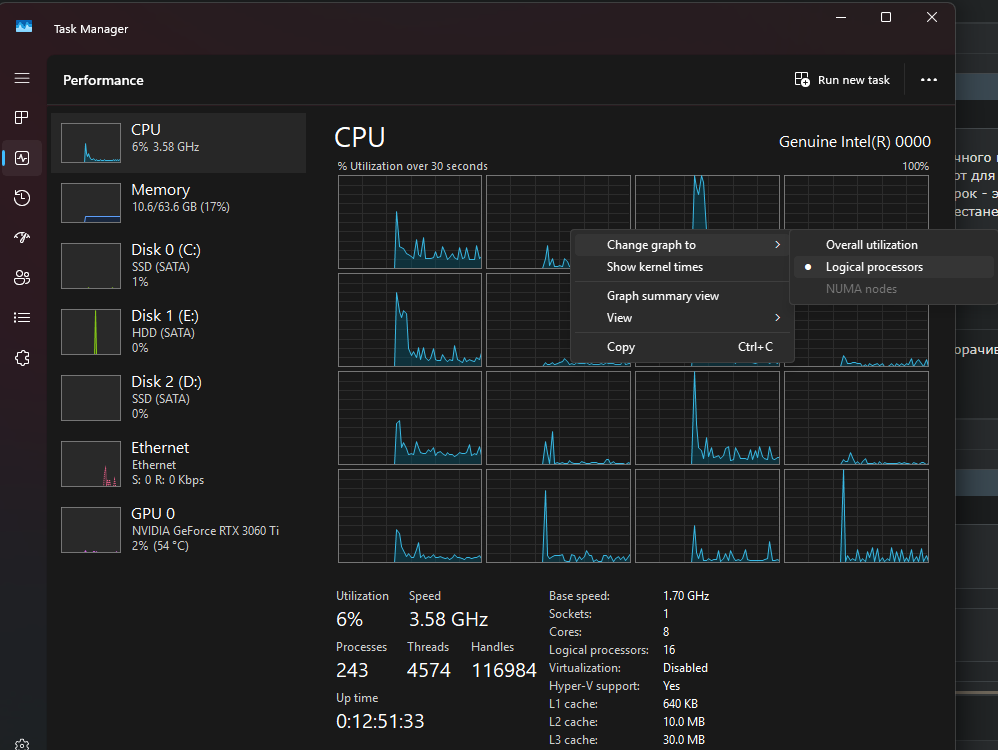The height and width of the screenshot is (750, 998).
Task: Select Graph summary view menu entry
Action: coord(662,296)
